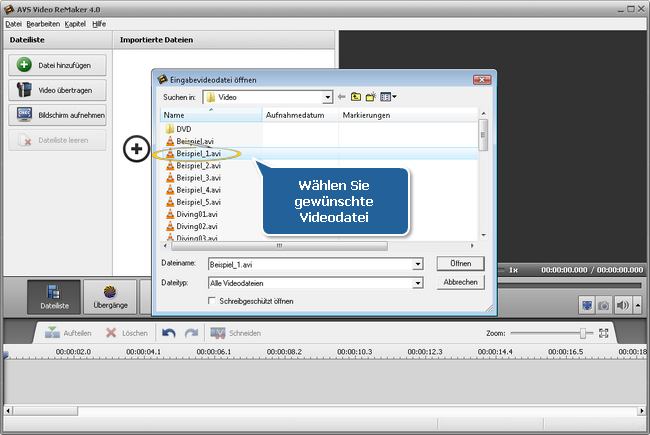The height and width of the screenshot is (435, 650).
Task: Open the view options menu icon
Action: tap(388, 97)
